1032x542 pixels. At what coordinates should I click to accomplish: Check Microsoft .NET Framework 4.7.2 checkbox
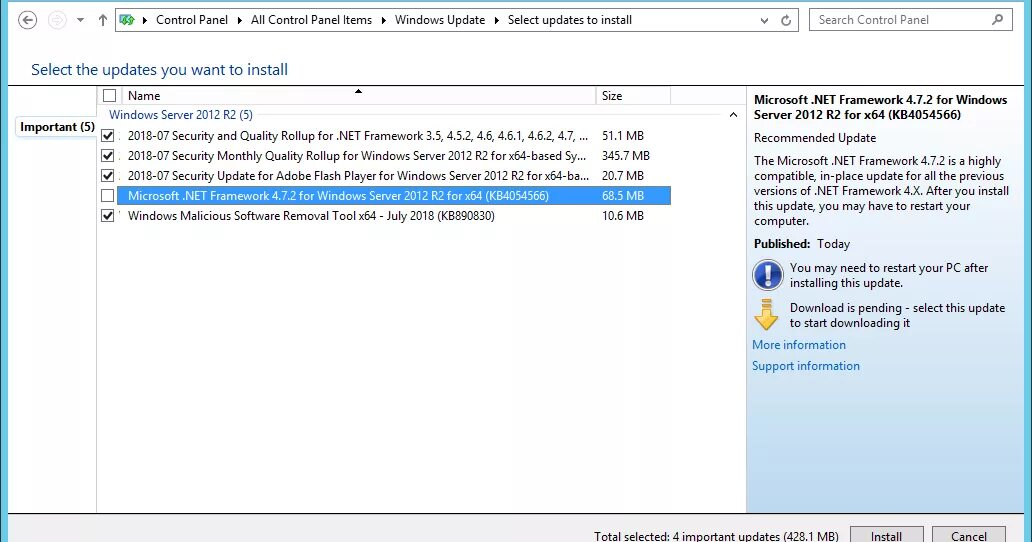click(107, 195)
